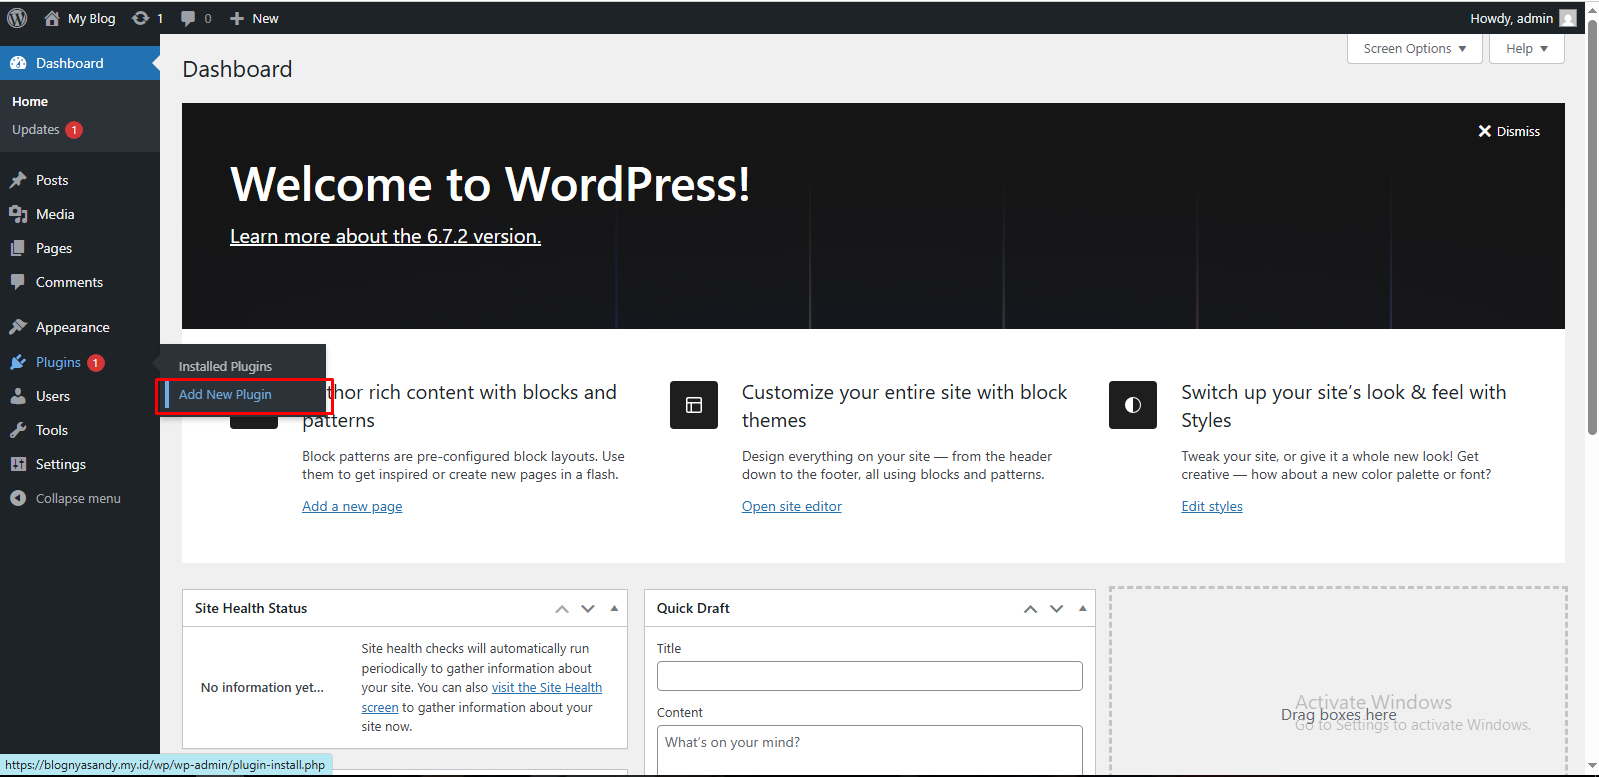Click the What's on your mind content box
This screenshot has width=1599, height=777.
point(870,750)
